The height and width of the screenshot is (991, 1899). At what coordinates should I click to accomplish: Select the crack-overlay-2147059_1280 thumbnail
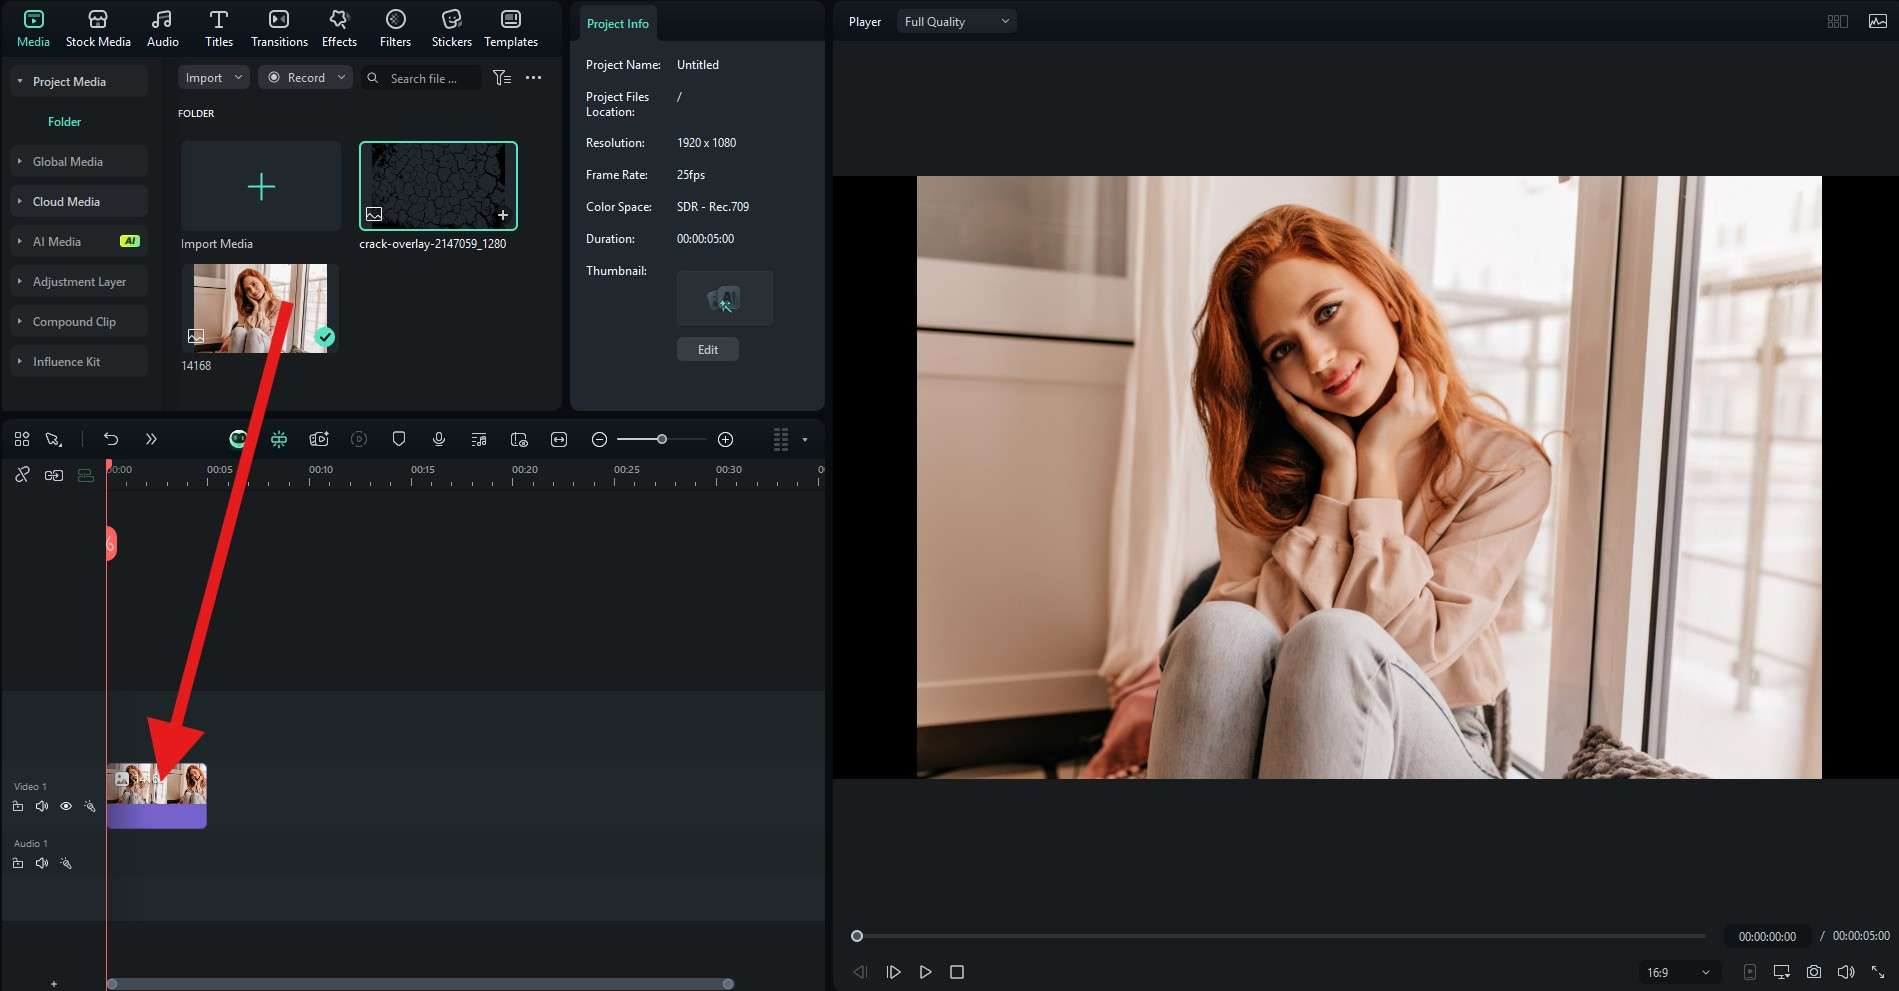coord(438,186)
